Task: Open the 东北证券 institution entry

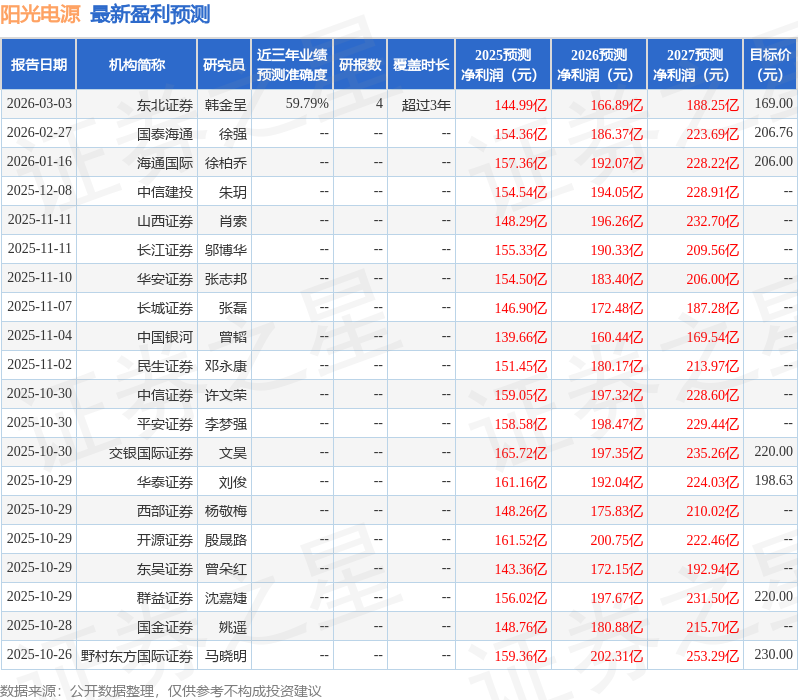Action: click(x=165, y=104)
